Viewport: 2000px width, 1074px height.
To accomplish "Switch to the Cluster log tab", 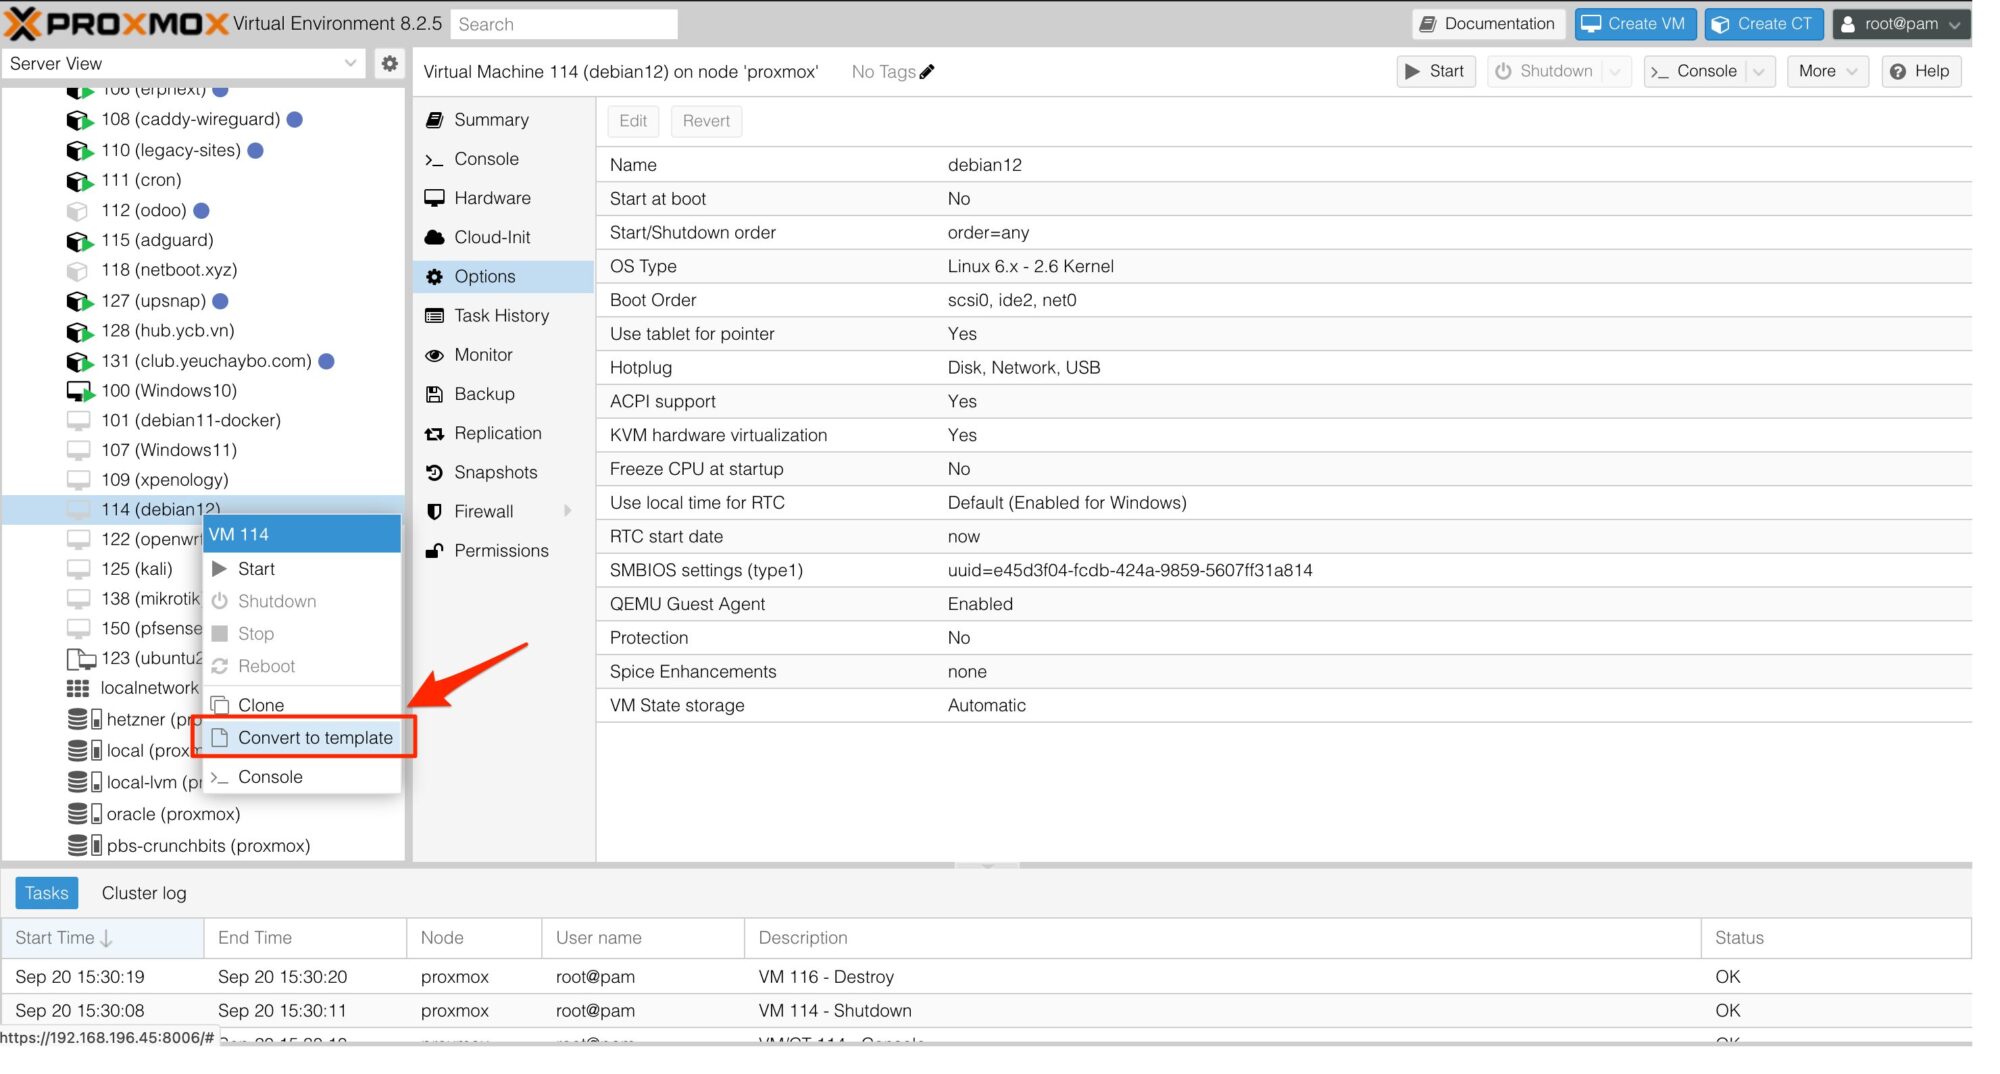I will tap(144, 893).
